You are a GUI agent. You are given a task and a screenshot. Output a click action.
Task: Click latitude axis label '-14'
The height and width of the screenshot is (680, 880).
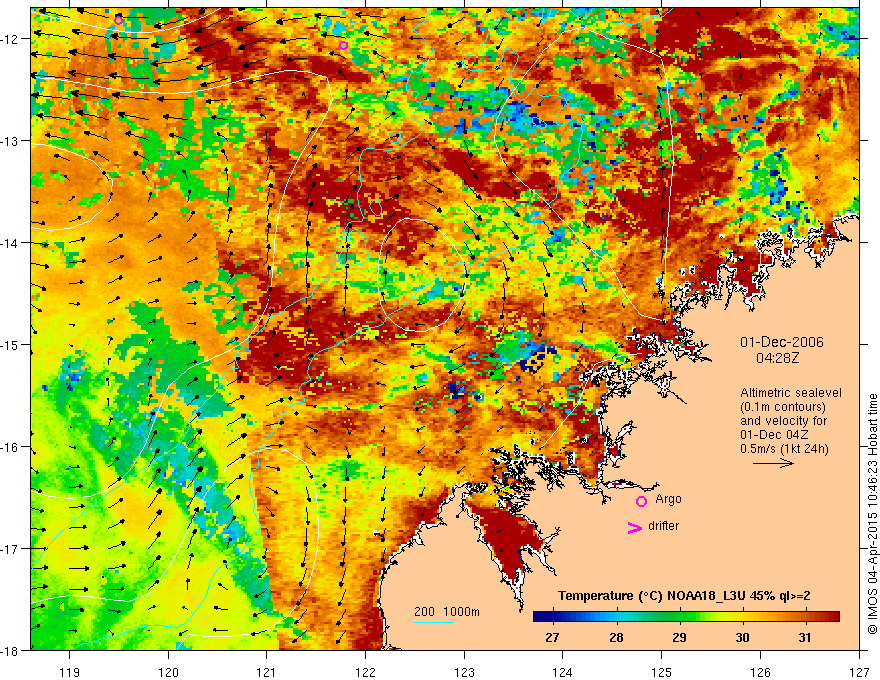tap(10, 243)
